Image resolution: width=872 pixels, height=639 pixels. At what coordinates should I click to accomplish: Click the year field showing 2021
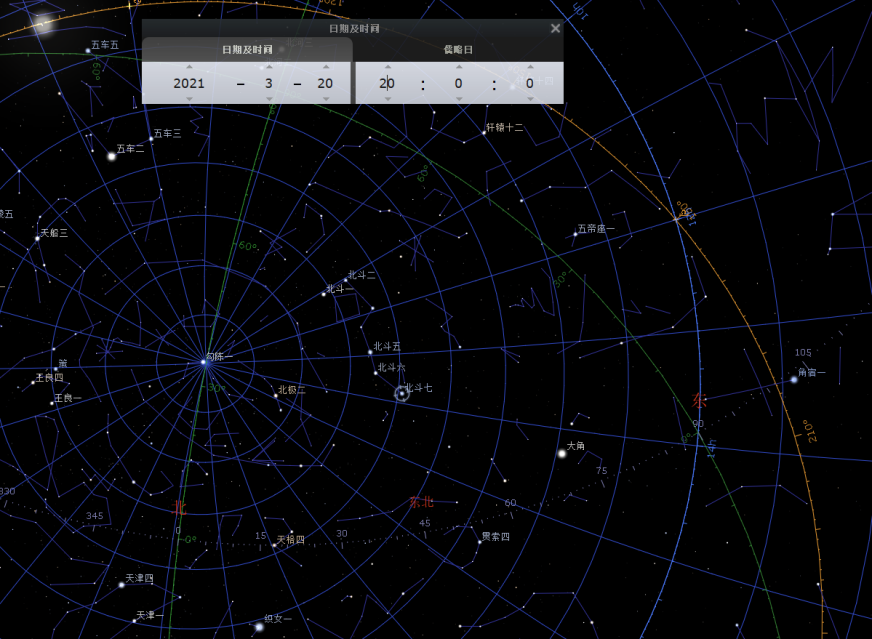coord(189,83)
